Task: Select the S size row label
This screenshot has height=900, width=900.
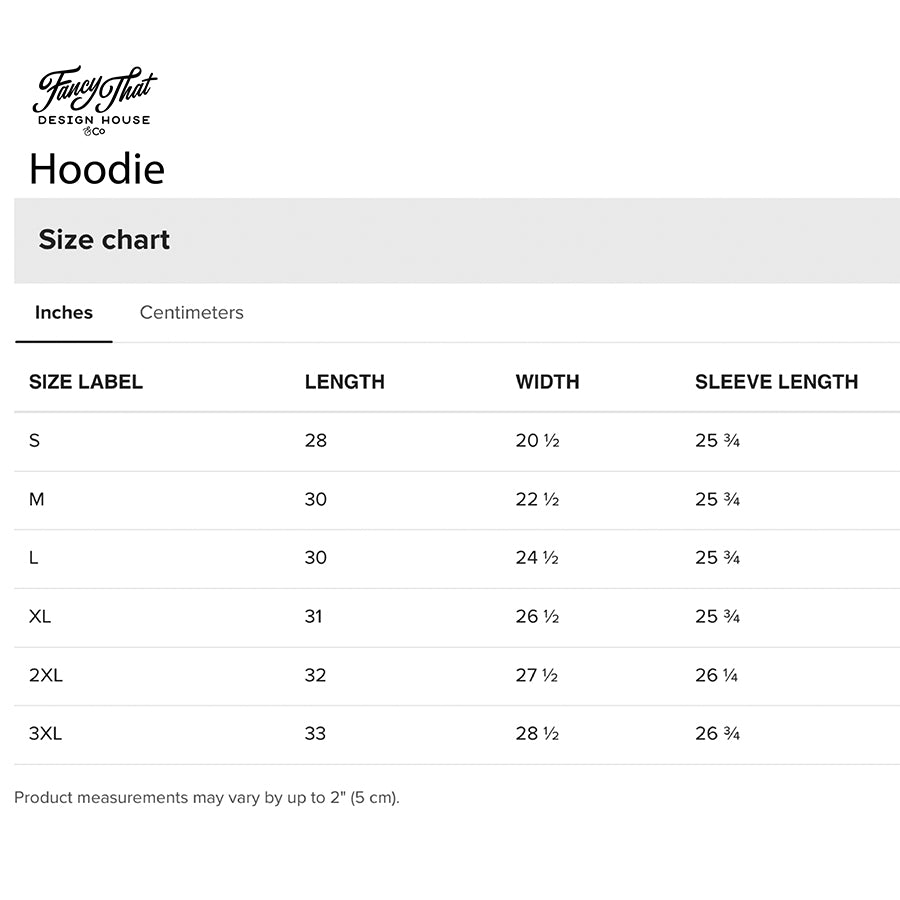Action: 35,441
